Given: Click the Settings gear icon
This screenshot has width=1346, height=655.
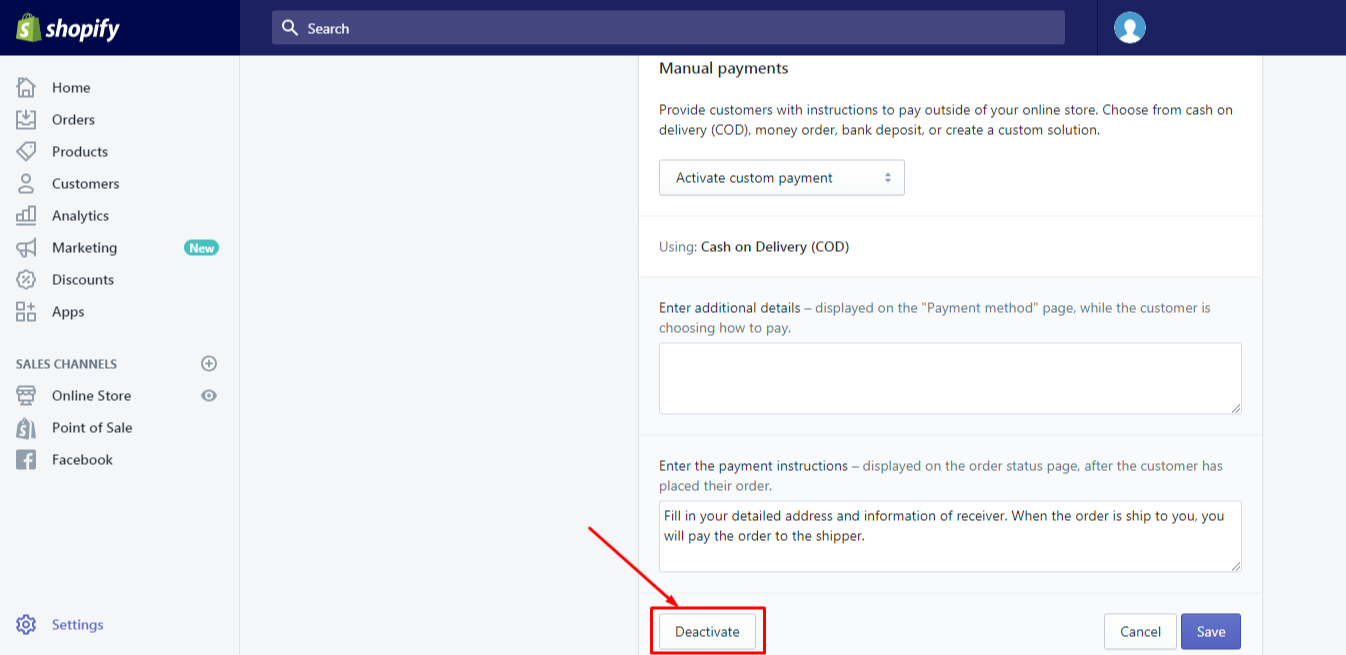Looking at the screenshot, I should coord(26,624).
